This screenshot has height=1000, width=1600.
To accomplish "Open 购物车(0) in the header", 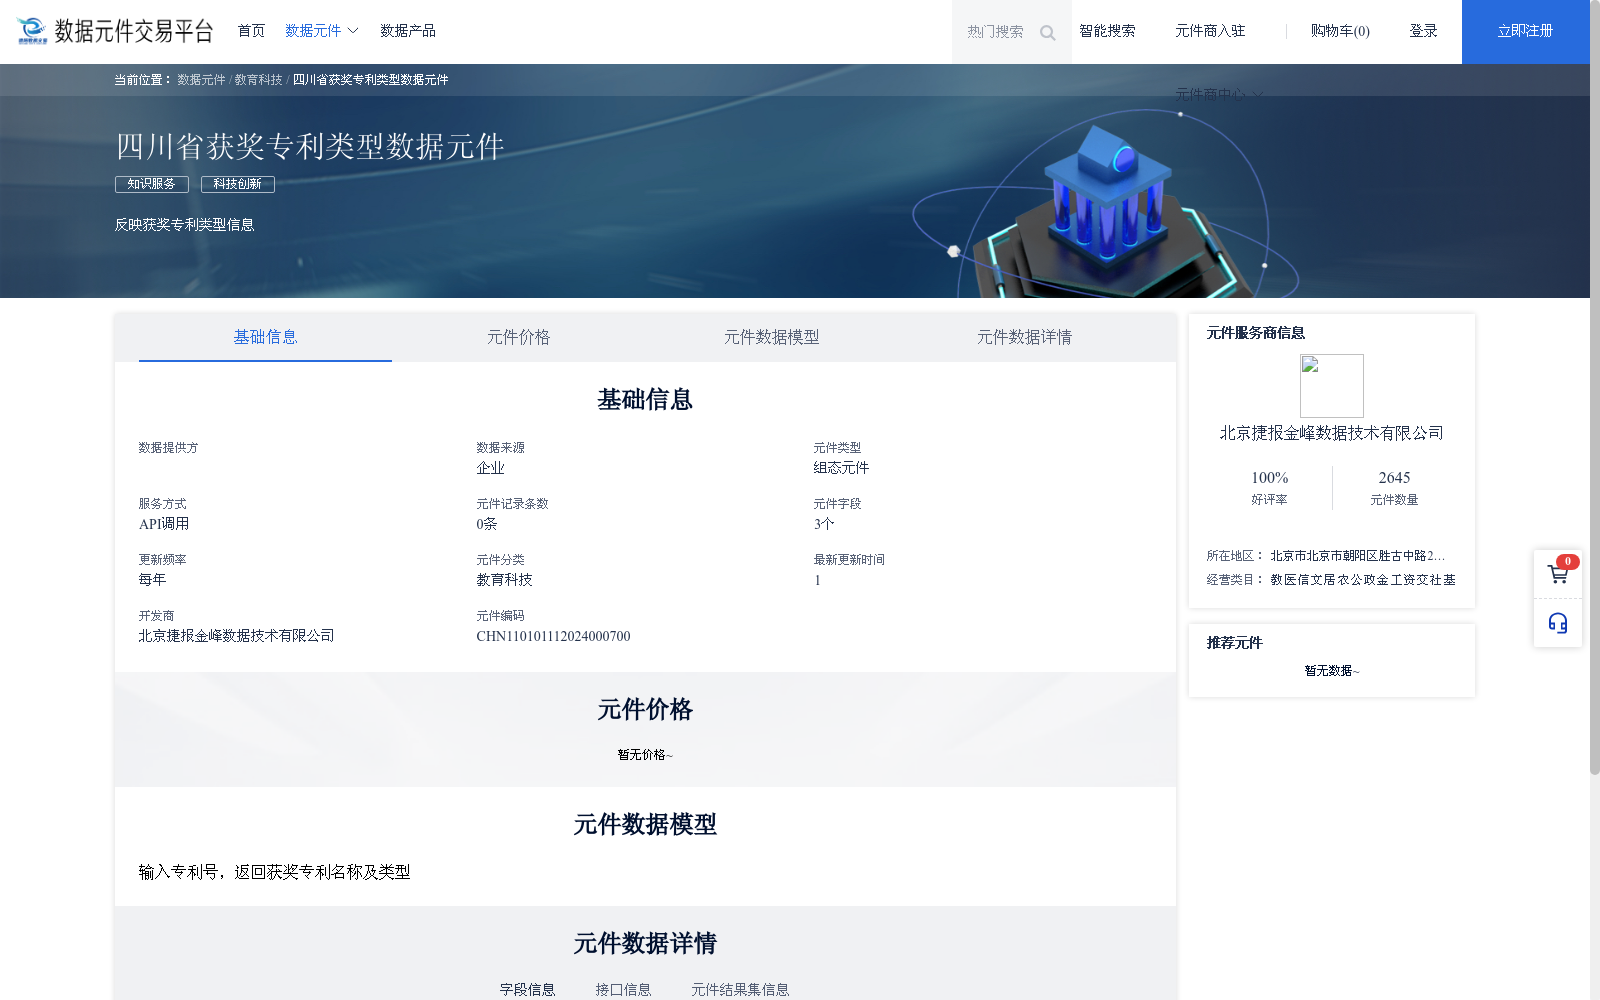I will (1340, 31).
